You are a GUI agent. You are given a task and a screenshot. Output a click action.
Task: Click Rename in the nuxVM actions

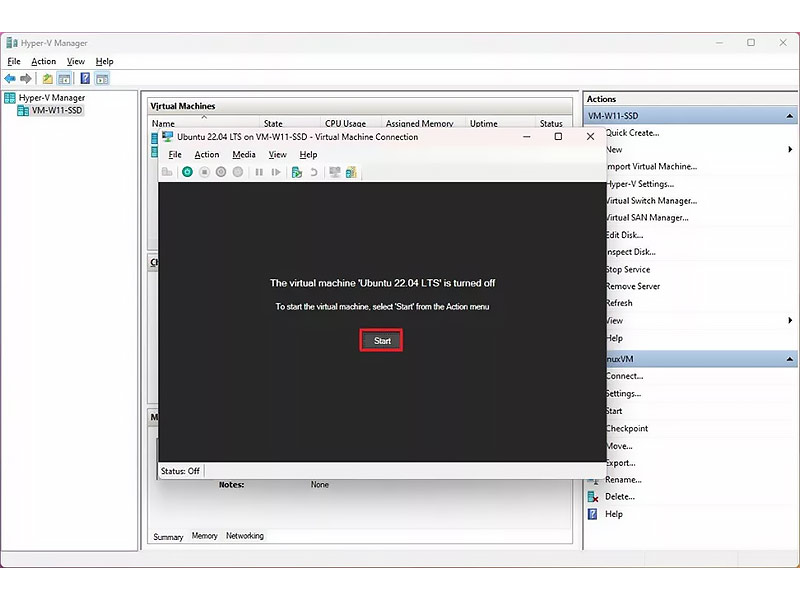click(623, 480)
